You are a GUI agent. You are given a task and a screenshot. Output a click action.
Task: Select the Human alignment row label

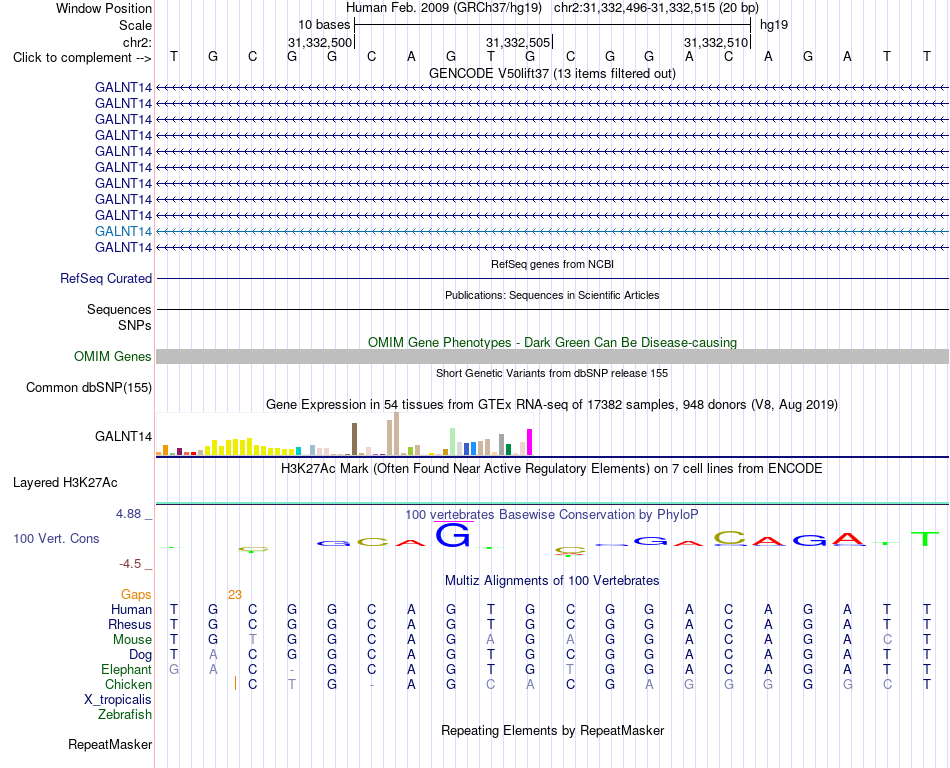tap(131, 609)
